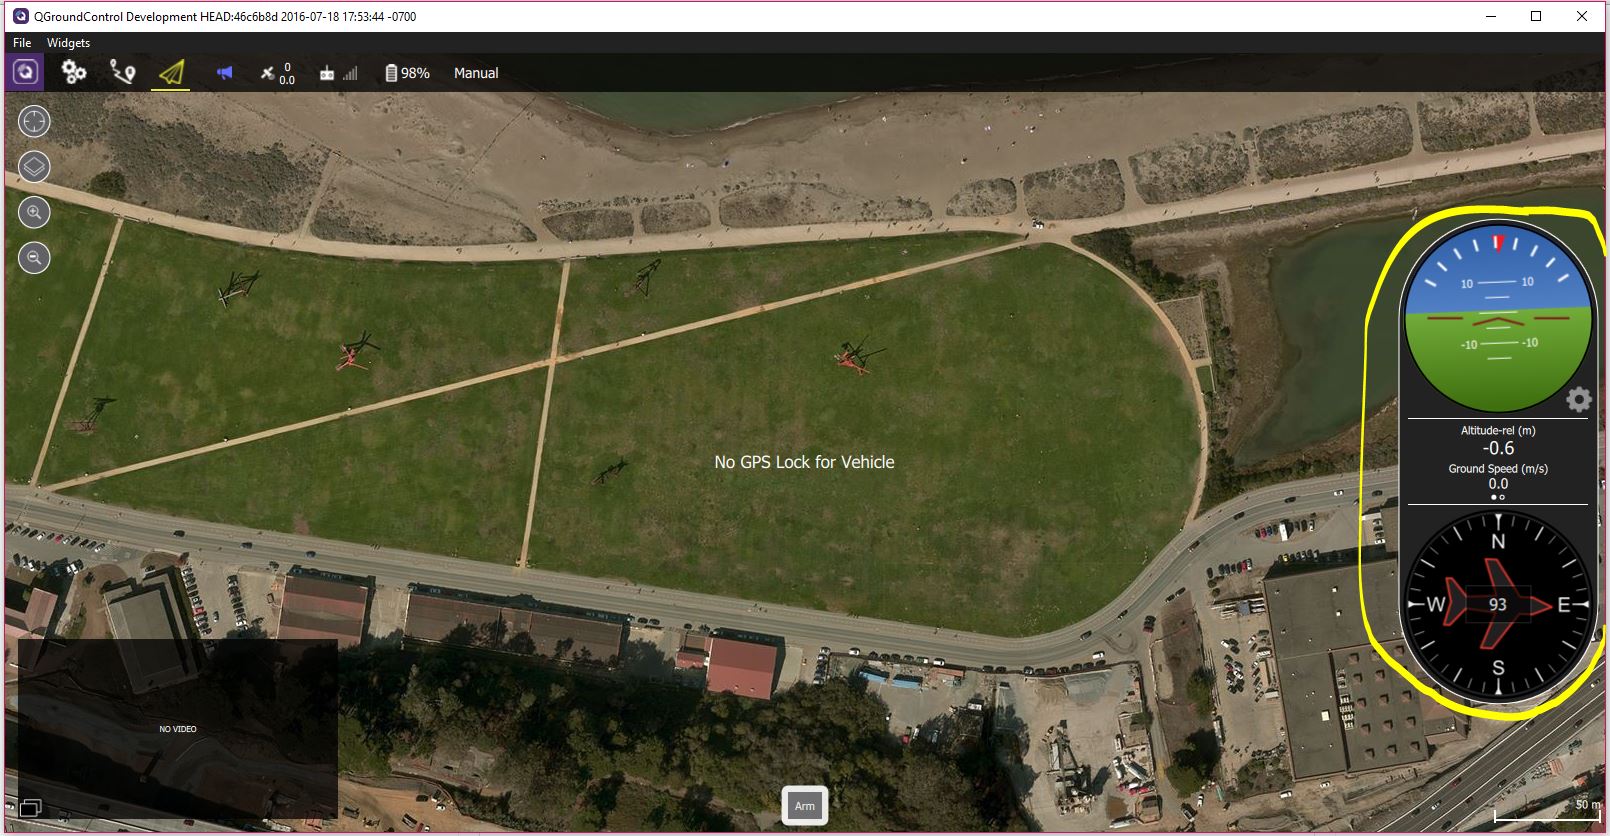Open the QGroundControl application settings icon
This screenshot has width=1610, height=836.
click(26, 72)
